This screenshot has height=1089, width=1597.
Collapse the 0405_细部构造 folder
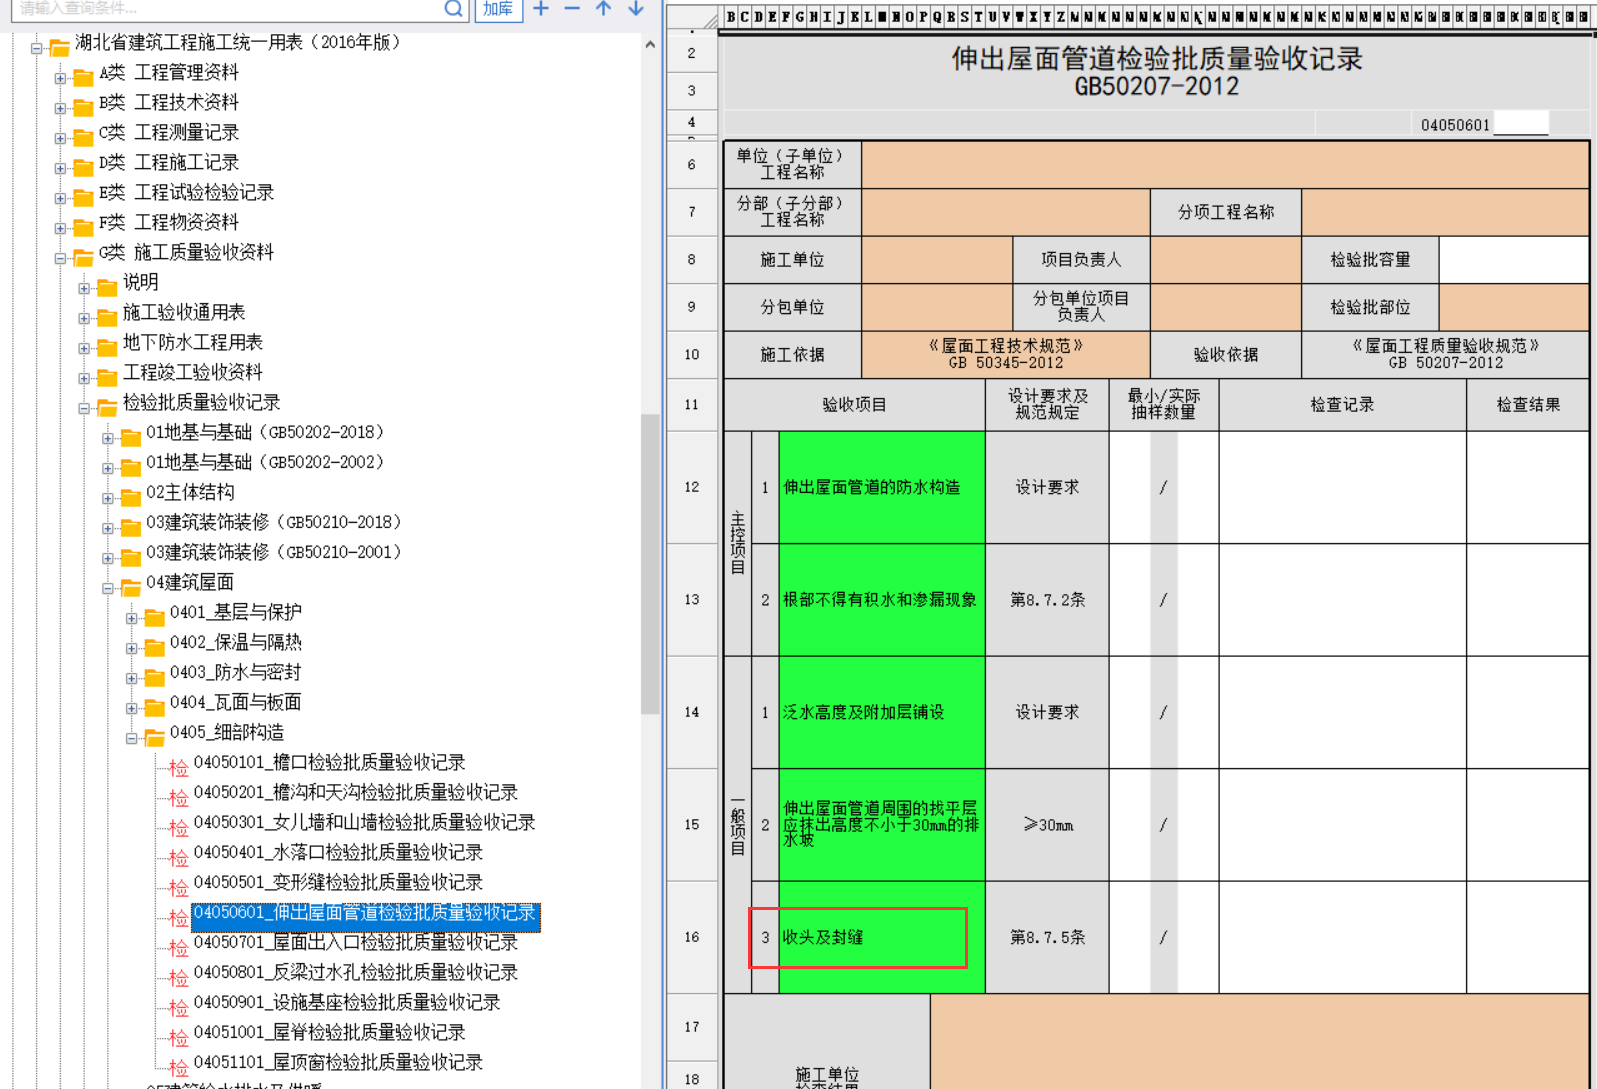click(131, 738)
